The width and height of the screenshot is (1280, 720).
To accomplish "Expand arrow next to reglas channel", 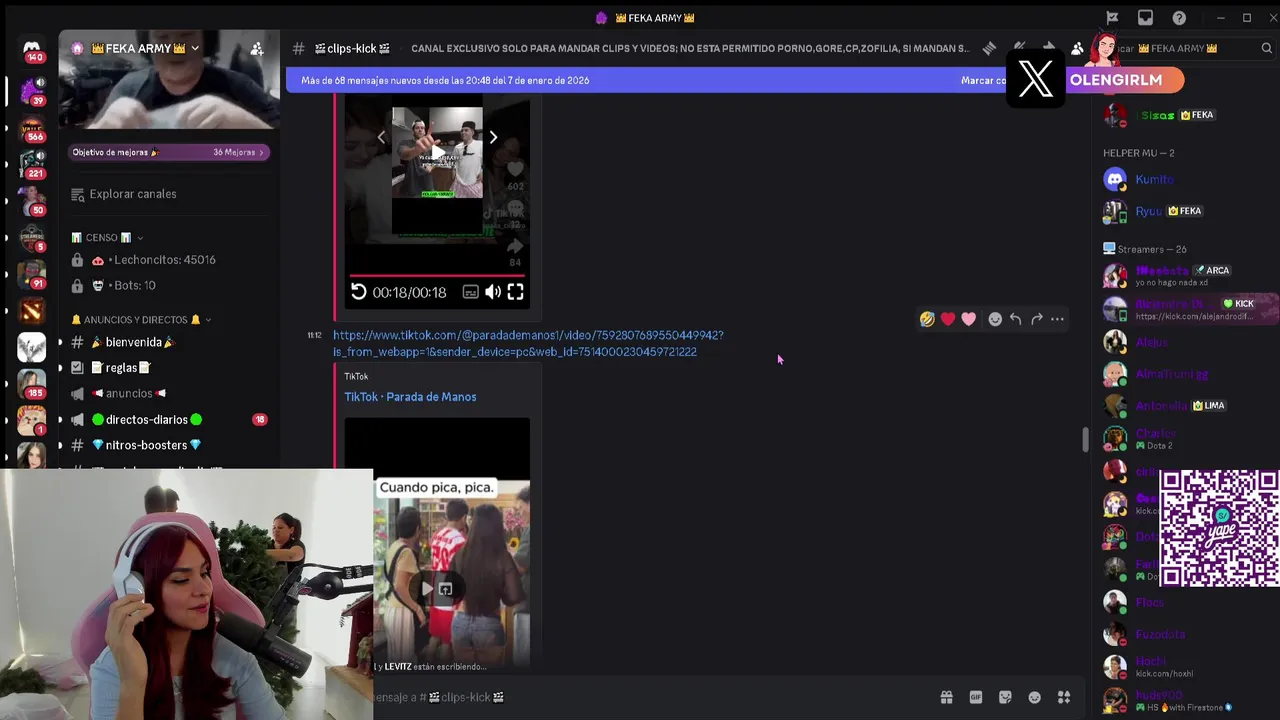I will (x=60, y=368).
